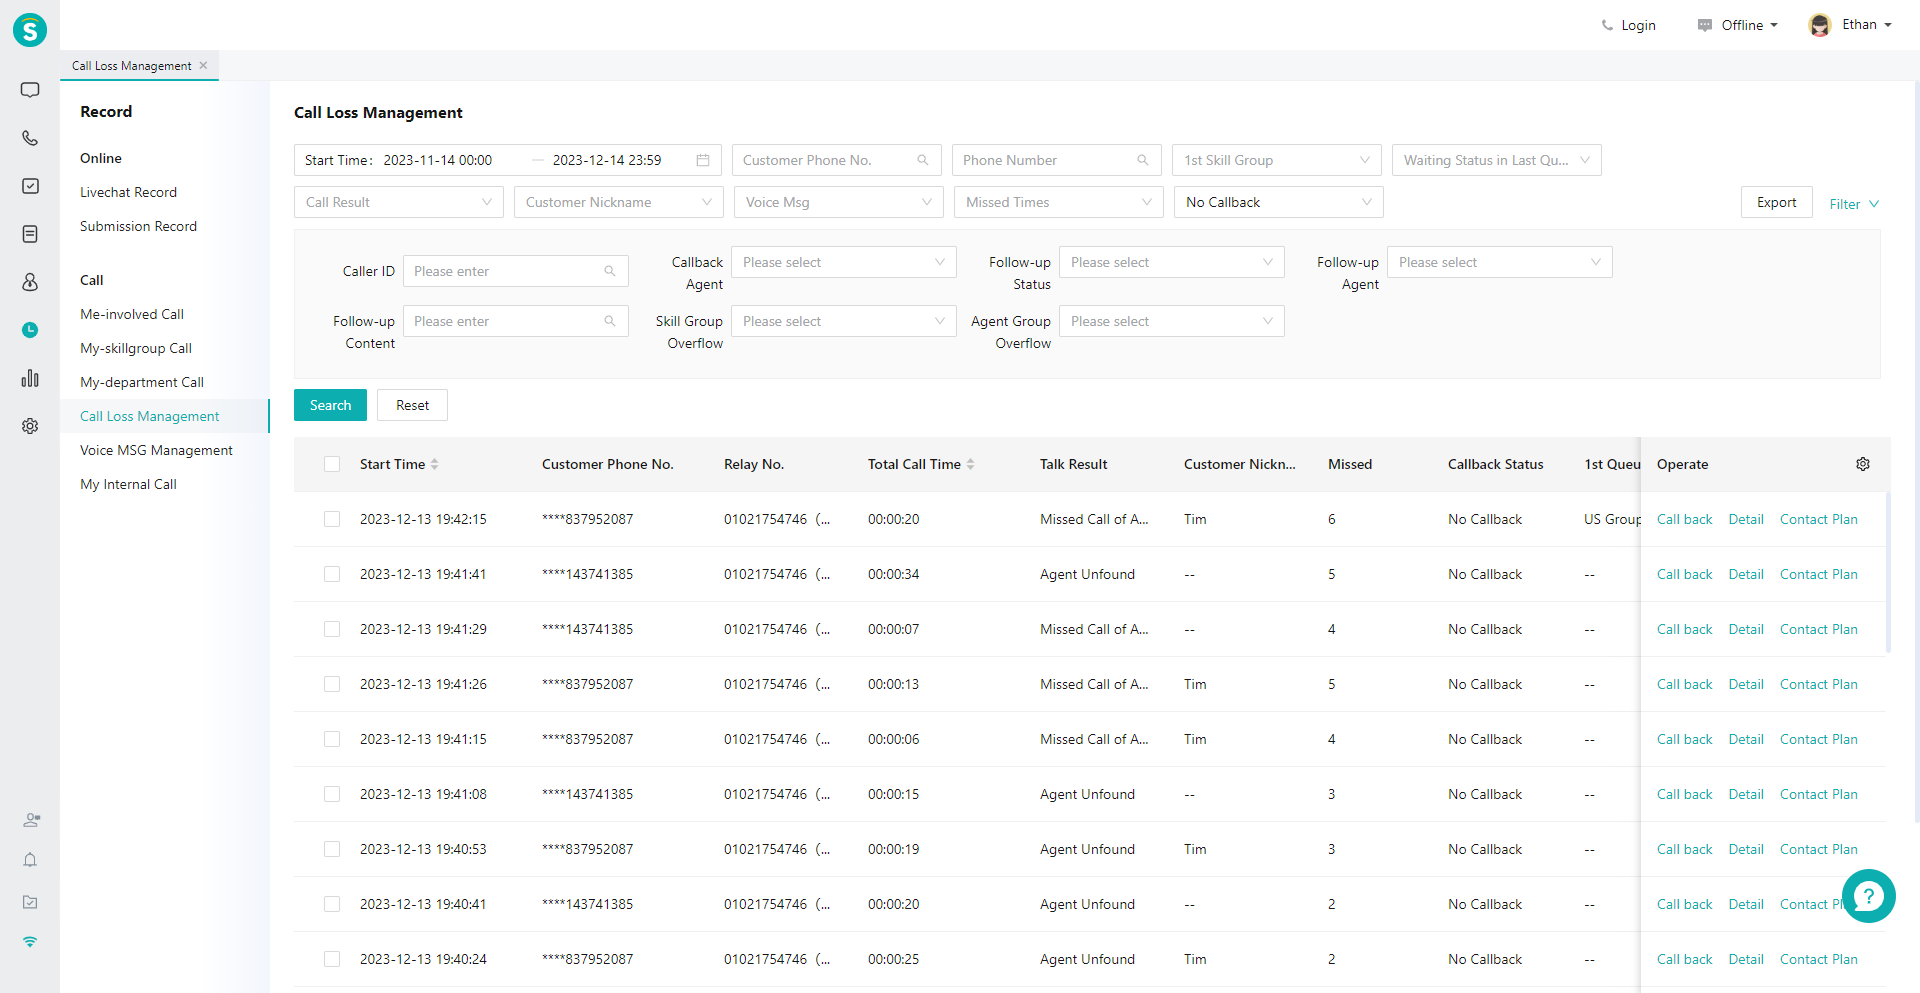Screen dimensions: 1920x993
Task: Close the Call Loss Management tab
Action: pos(204,65)
